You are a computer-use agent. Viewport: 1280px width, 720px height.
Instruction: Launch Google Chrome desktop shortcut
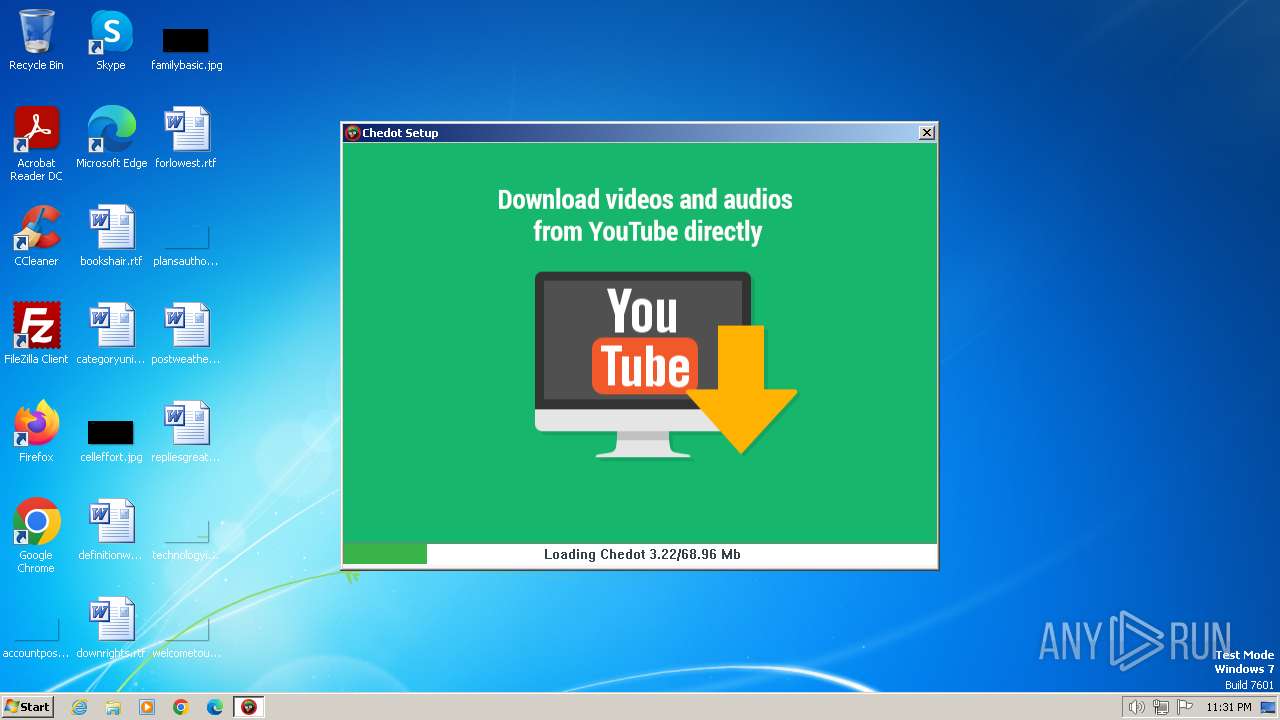(36, 536)
